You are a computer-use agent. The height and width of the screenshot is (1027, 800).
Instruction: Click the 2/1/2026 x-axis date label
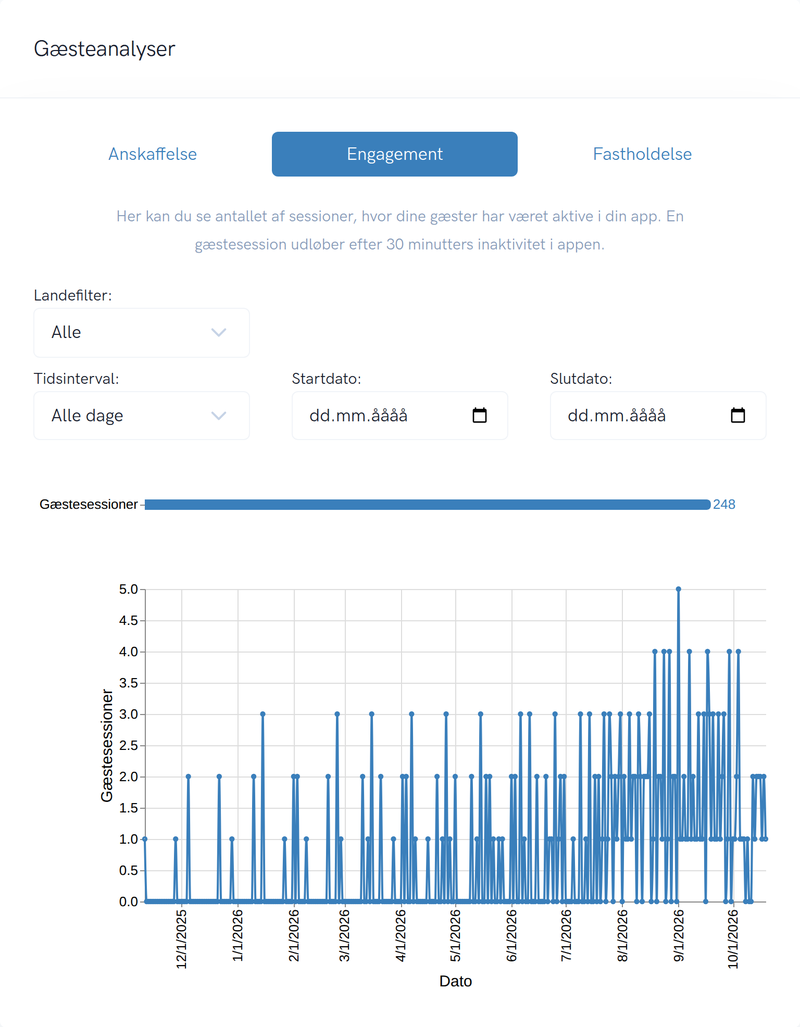coord(294,935)
